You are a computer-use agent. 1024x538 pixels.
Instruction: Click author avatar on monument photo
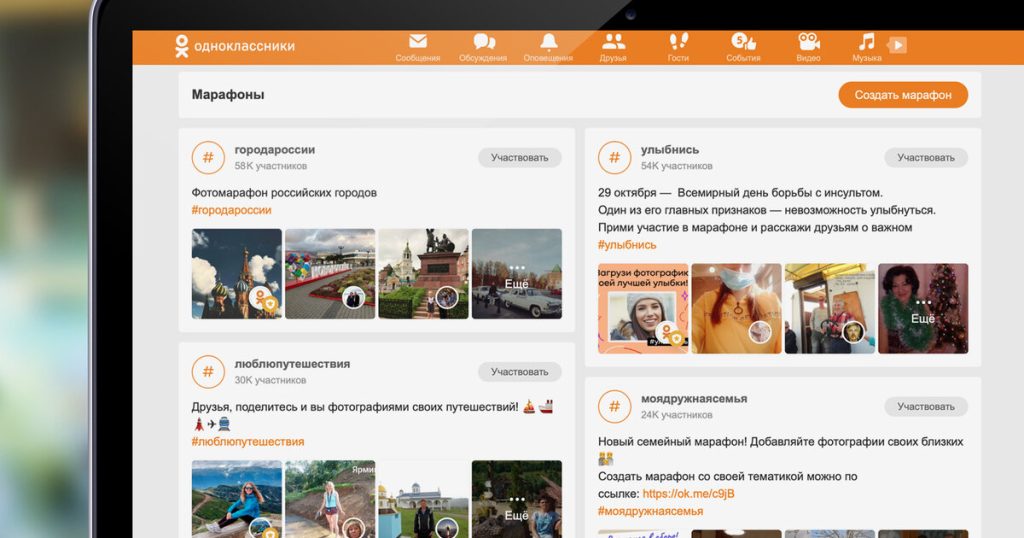click(x=447, y=298)
